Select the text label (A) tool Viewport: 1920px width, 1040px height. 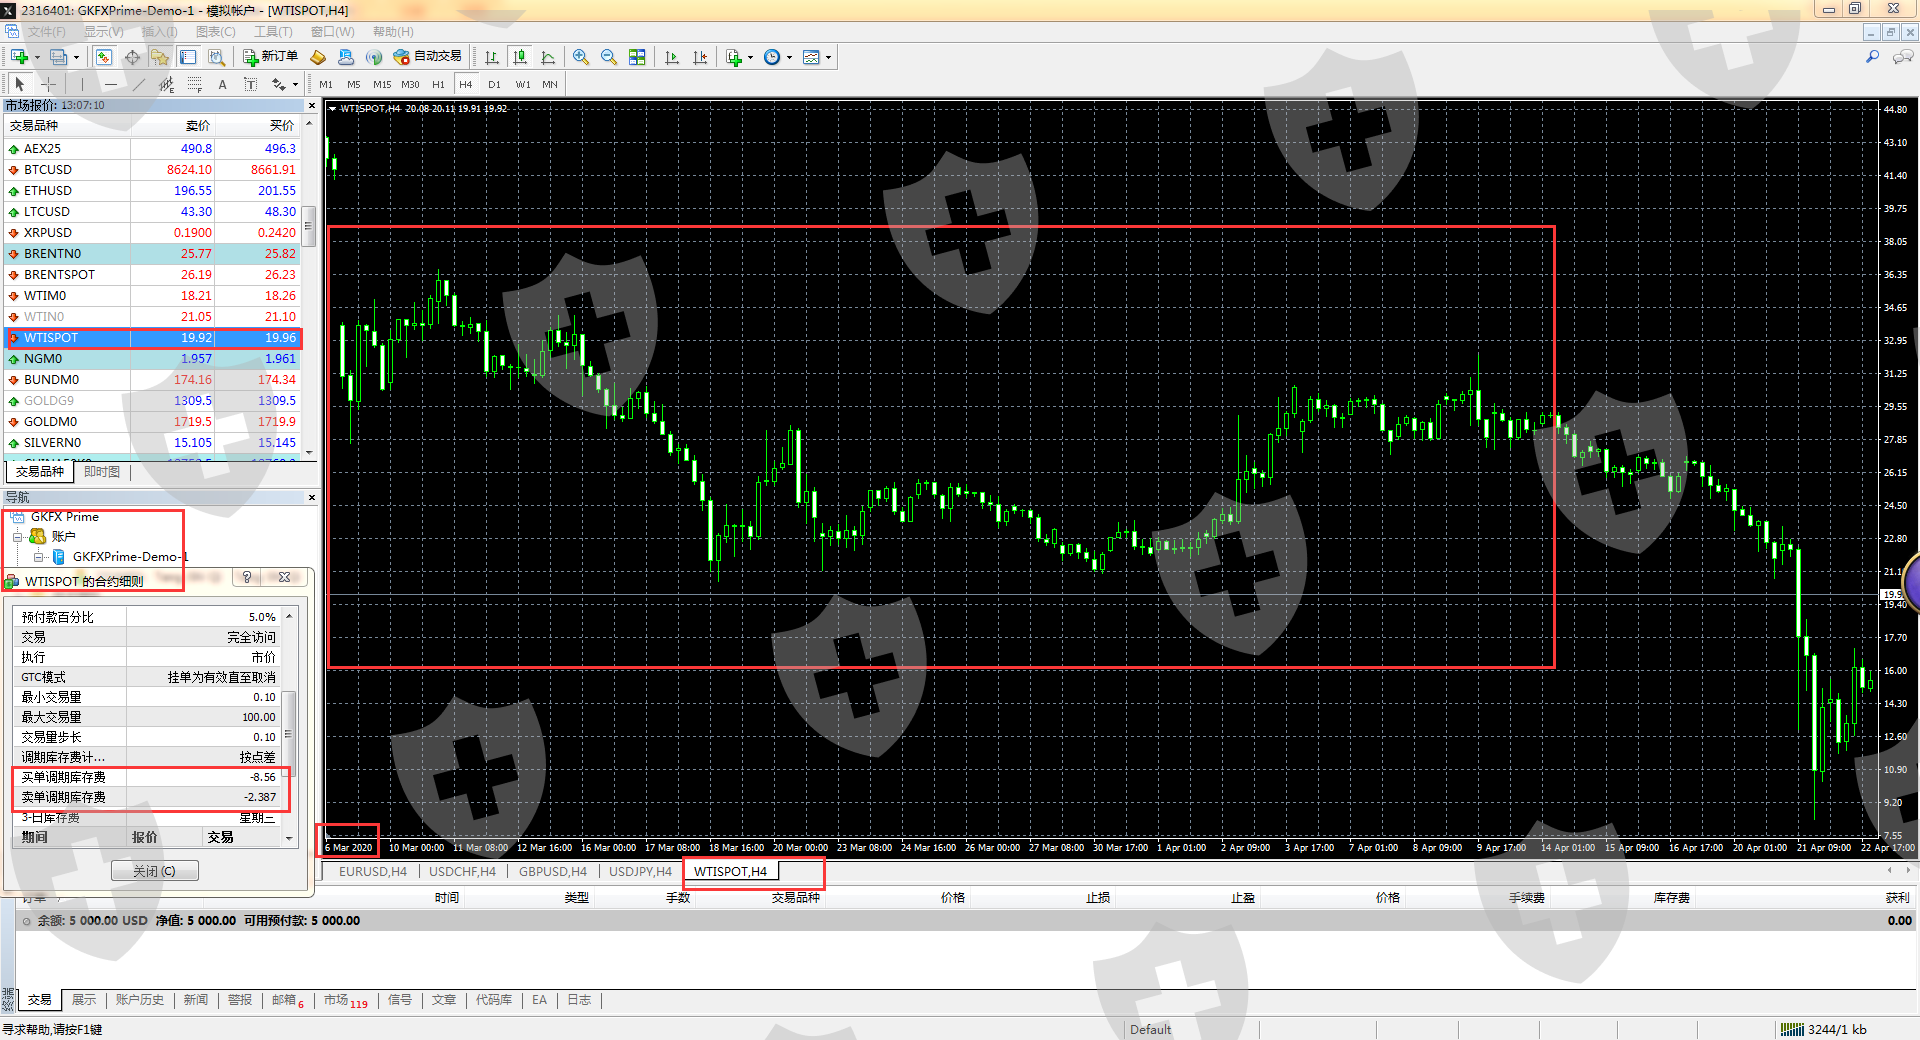[x=222, y=85]
